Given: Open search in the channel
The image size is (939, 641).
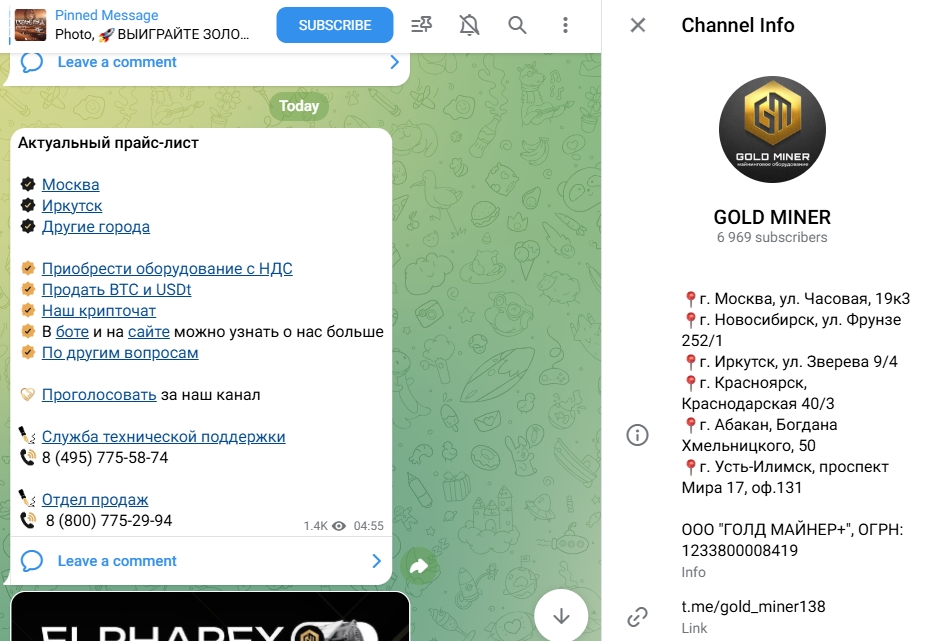Looking at the screenshot, I should pyautogui.click(x=517, y=25).
